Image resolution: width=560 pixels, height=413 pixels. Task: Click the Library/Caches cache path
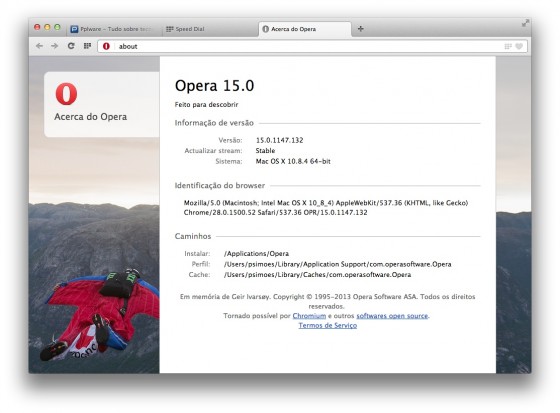[318, 275]
